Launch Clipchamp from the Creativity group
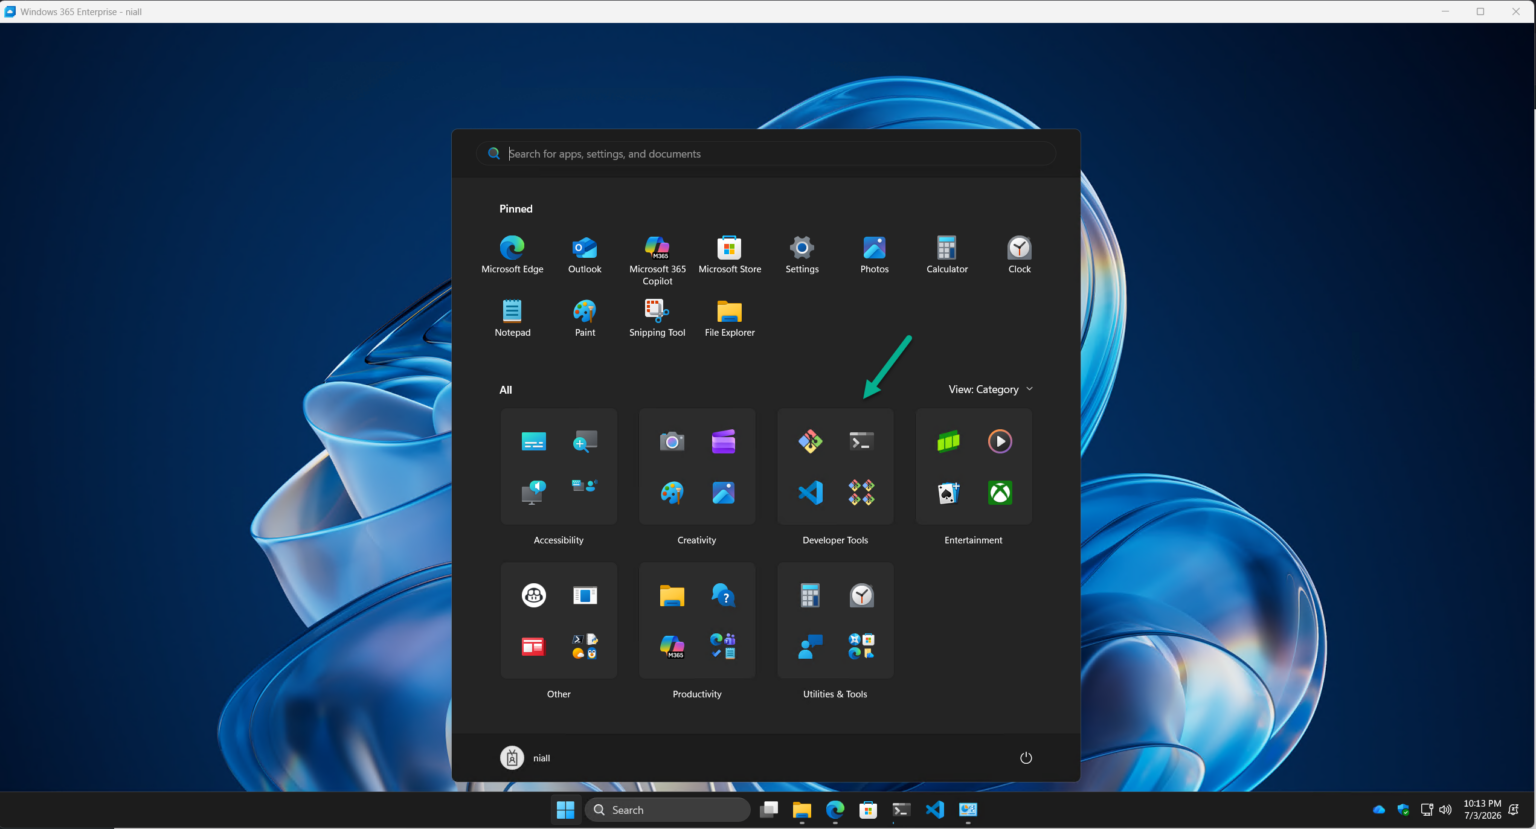The width and height of the screenshot is (1536, 829). pos(723,441)
